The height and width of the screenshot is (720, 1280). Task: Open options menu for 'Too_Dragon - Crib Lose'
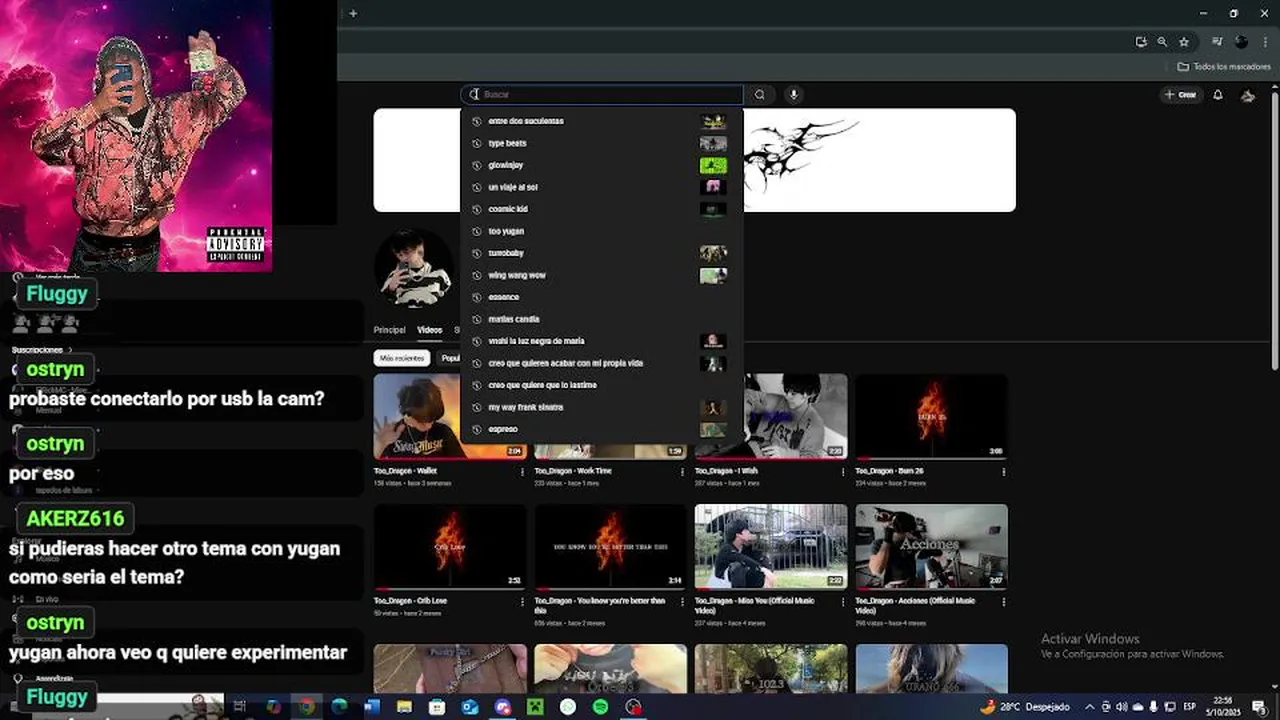[522, 602]
